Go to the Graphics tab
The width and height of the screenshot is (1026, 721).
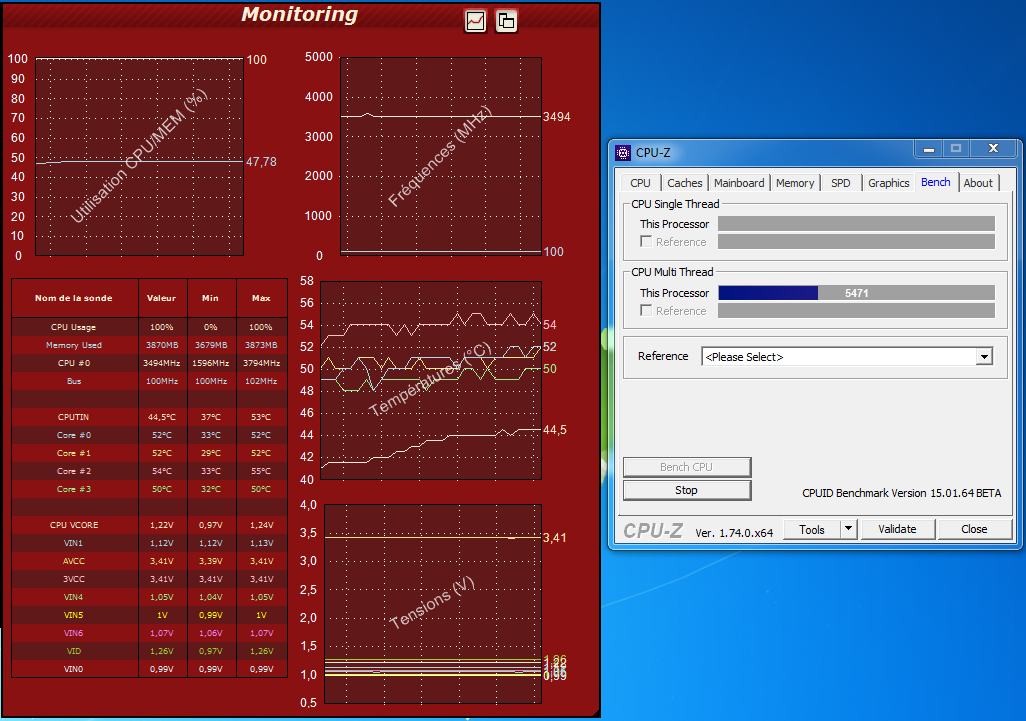tap(888, 183)
